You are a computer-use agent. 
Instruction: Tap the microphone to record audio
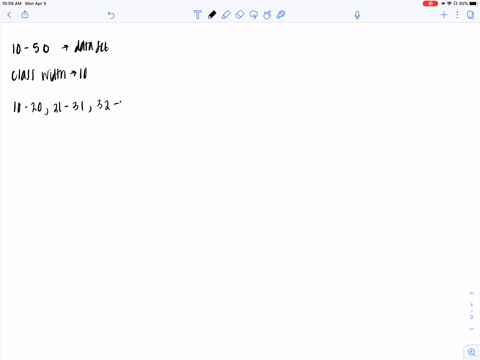pyautogui.click(x=357, y=15)
